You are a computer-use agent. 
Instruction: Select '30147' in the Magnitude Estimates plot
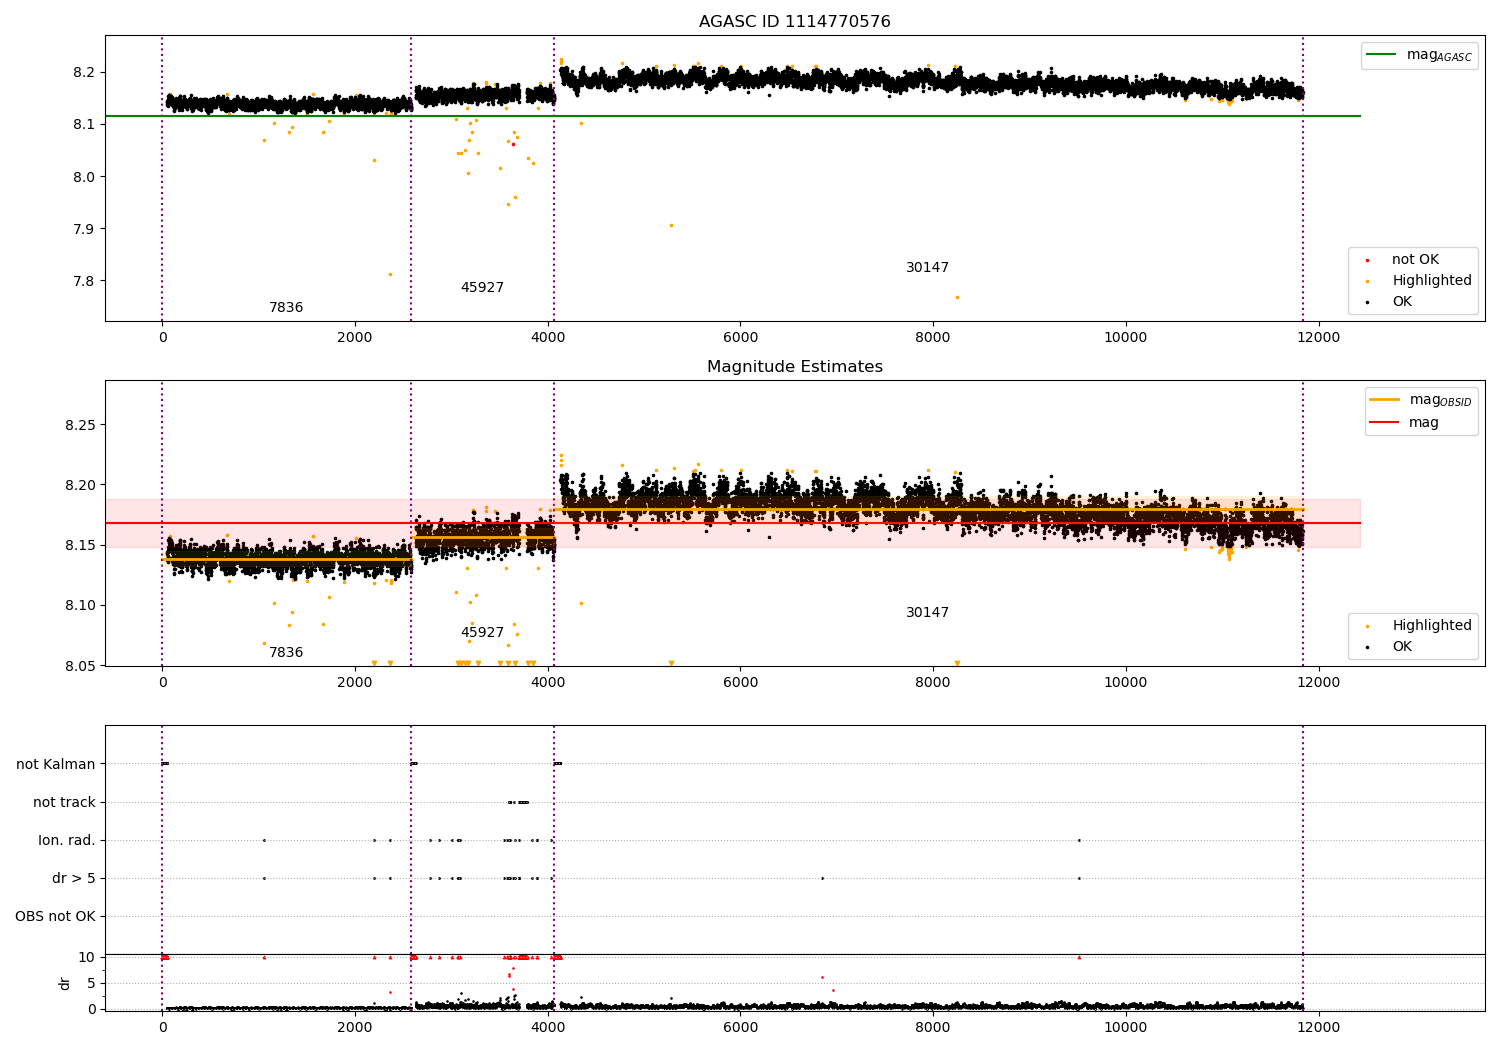pos(927,613)
